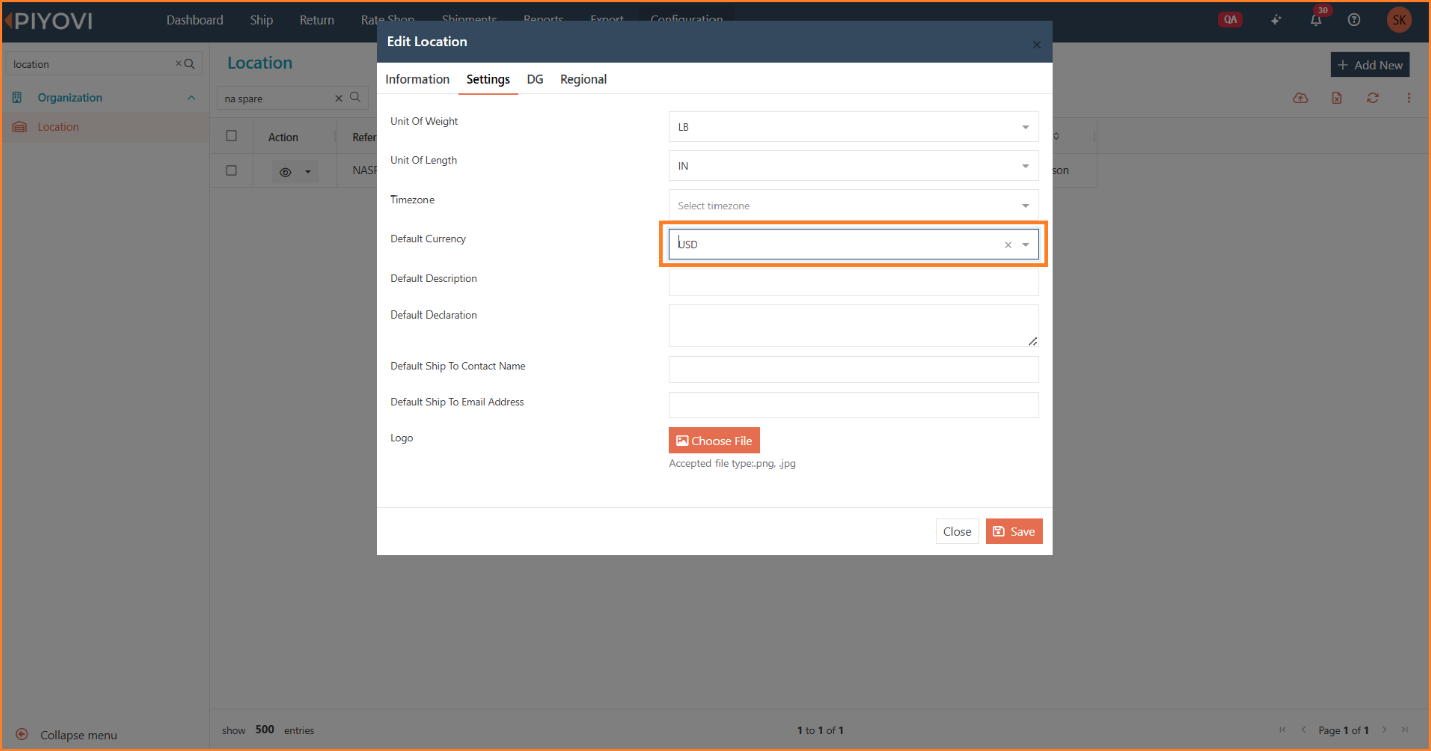View the row using the eye icon

tap(285, 172)
